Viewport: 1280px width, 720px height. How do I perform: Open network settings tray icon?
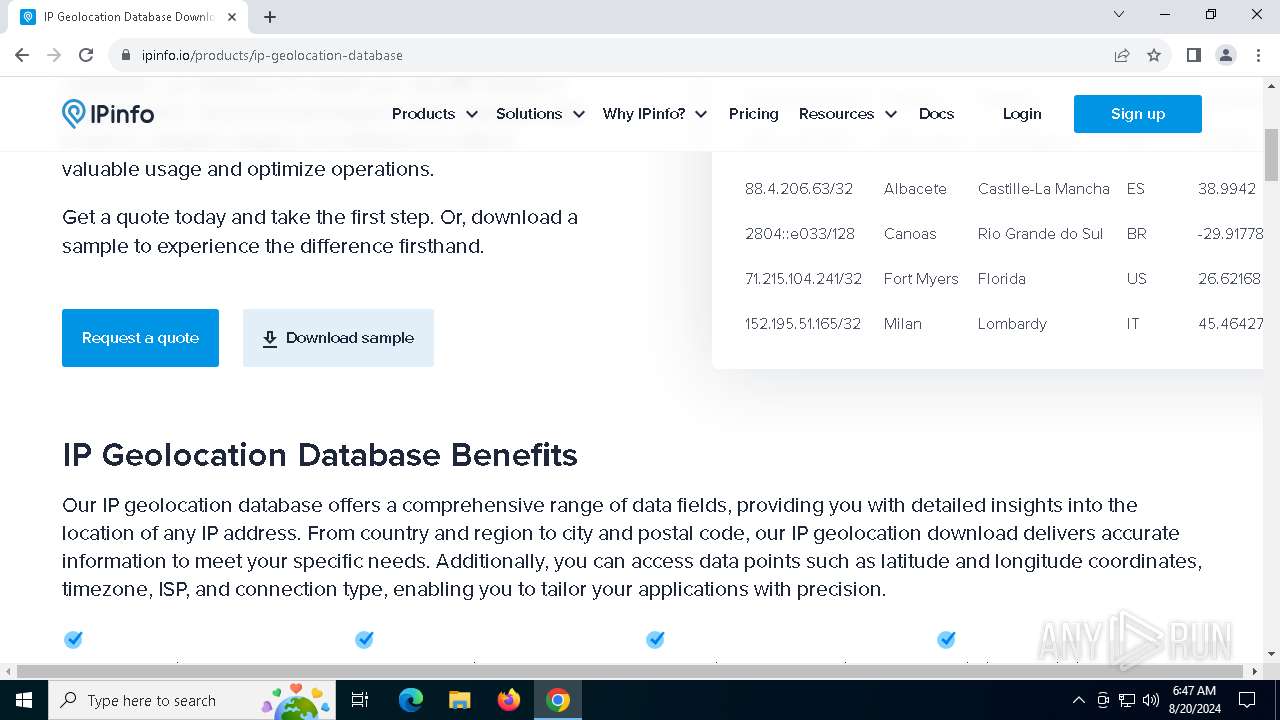pyautogui.click(x=1127, y=700)
